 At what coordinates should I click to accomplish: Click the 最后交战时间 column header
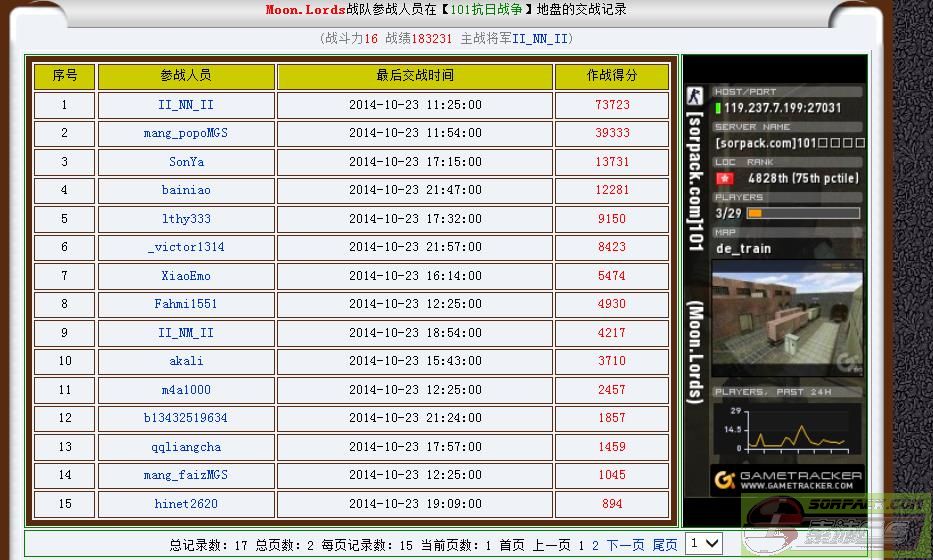click(x=415, y=76)
